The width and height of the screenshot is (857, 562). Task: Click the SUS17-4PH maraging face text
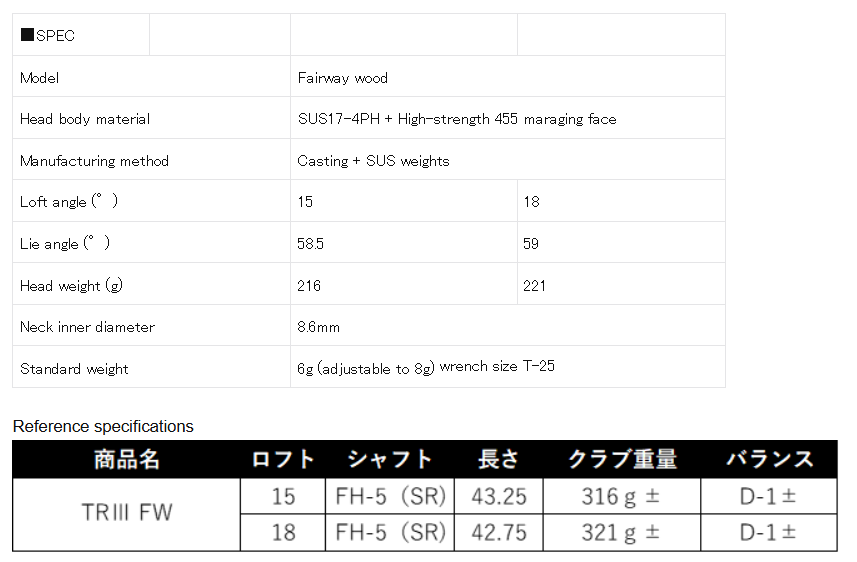457,119
